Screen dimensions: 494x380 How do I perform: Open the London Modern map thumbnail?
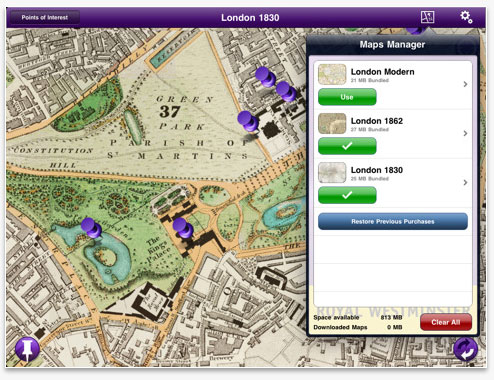point(332,74)
